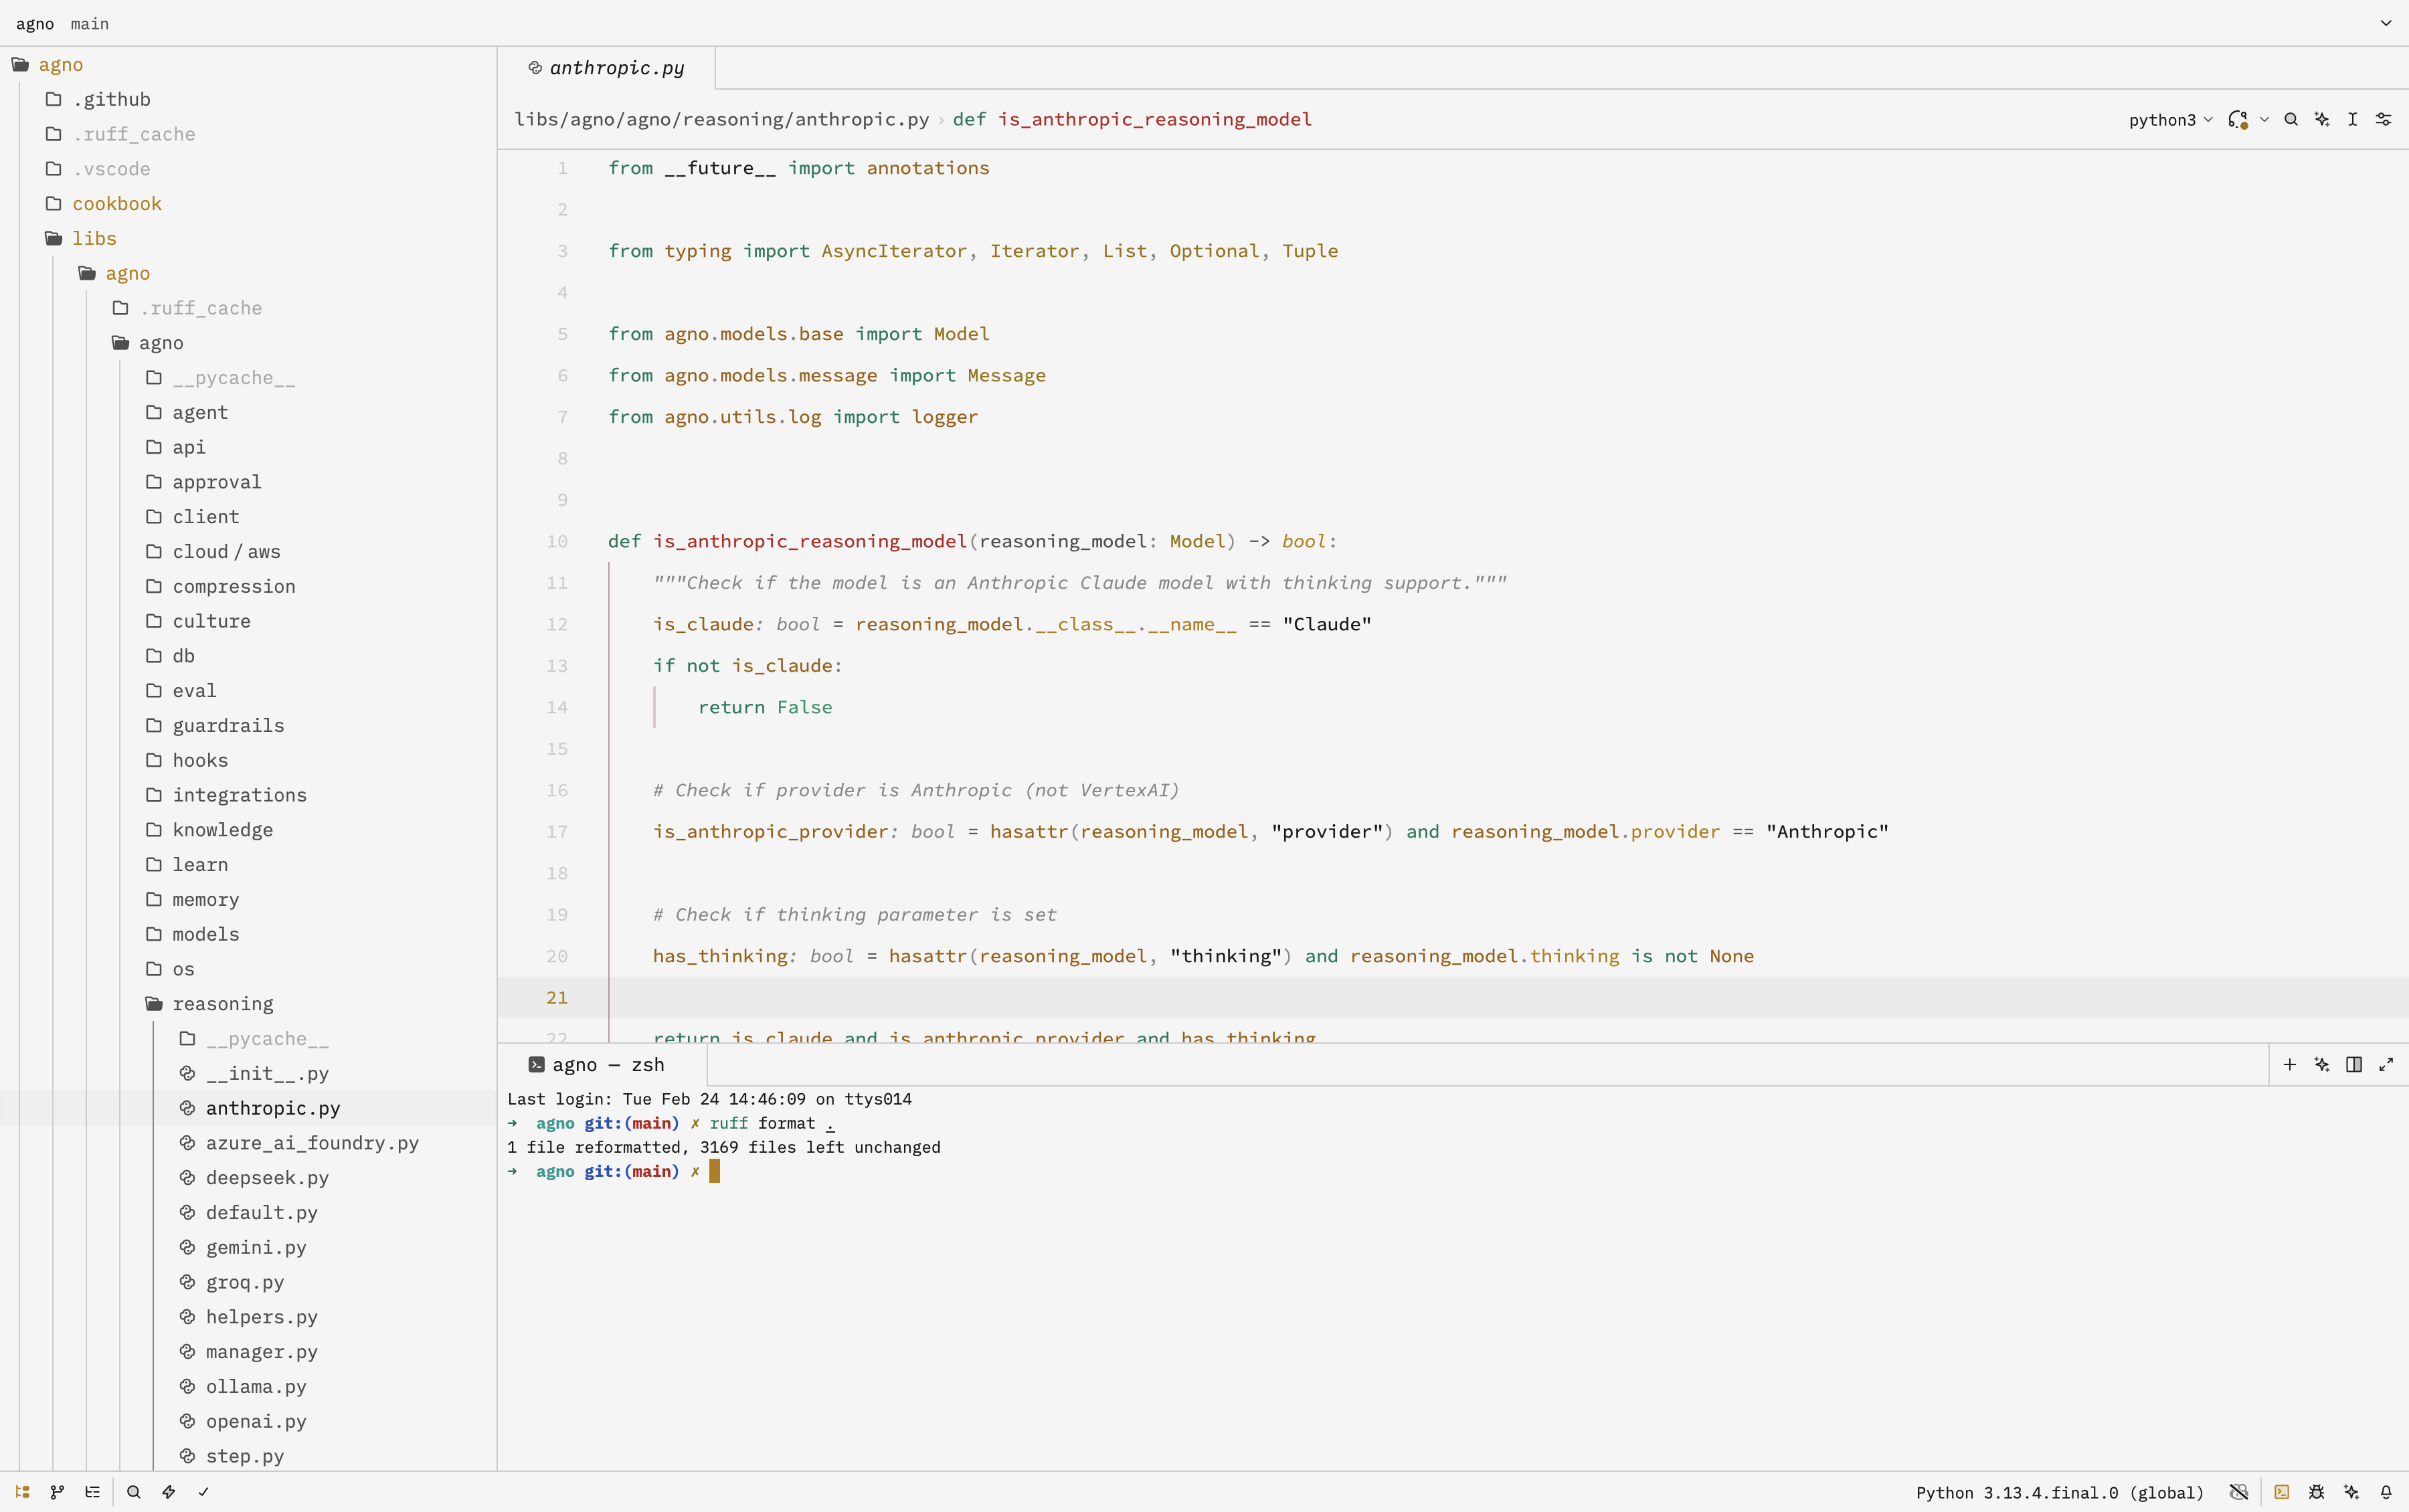
Task: Show the outline list panel
Action: pos(92,1491)
